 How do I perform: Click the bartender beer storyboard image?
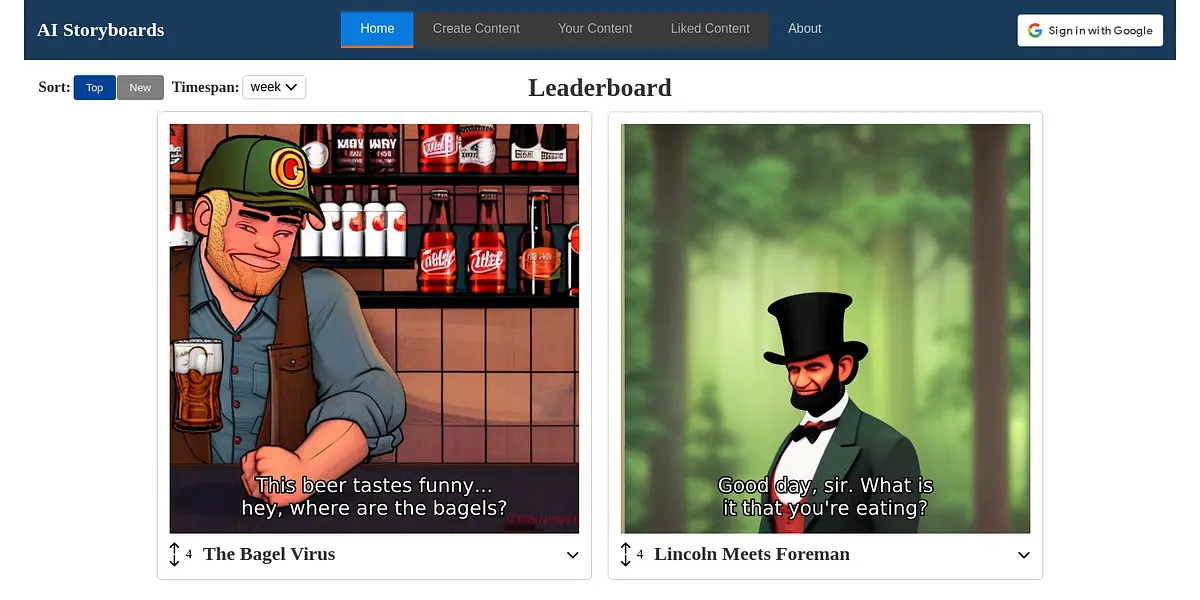[x=374, y=328]
